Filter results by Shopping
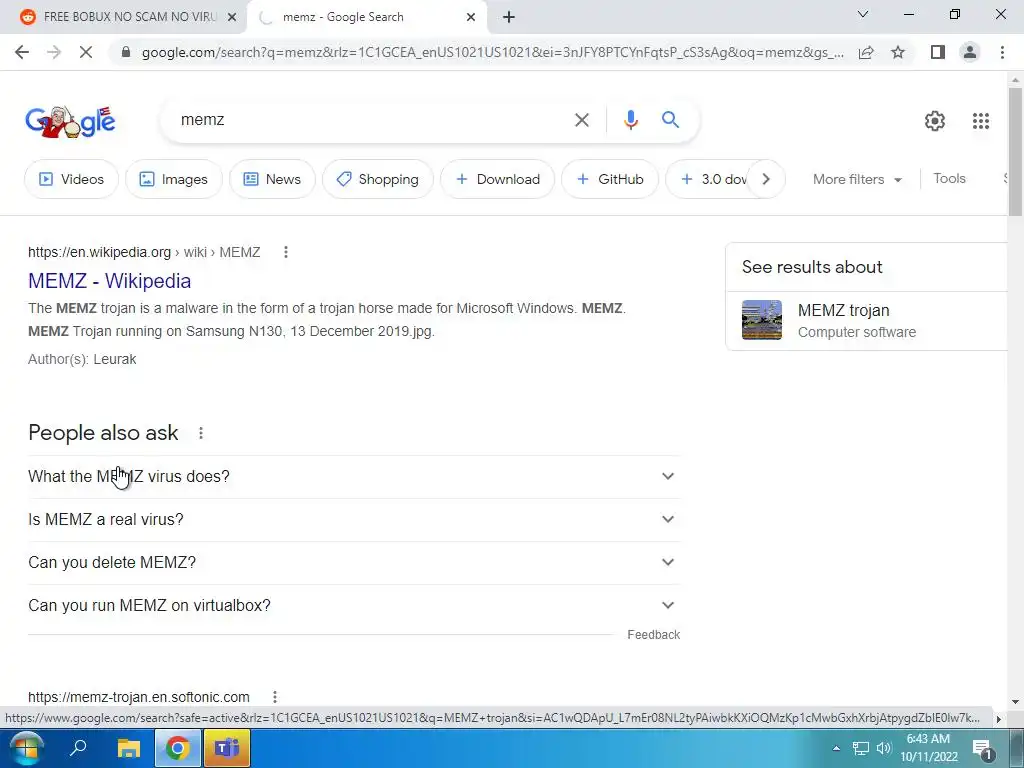 (377, 179)
